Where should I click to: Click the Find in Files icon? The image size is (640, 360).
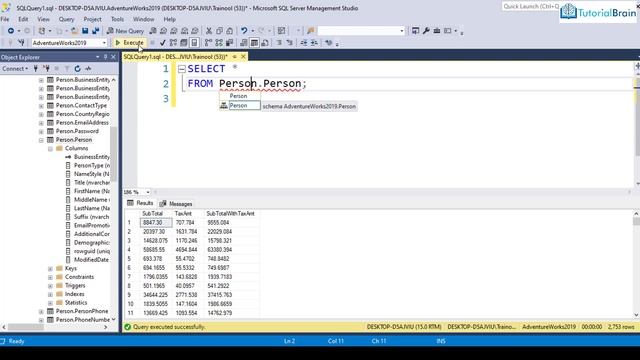(x=311, y=31)
